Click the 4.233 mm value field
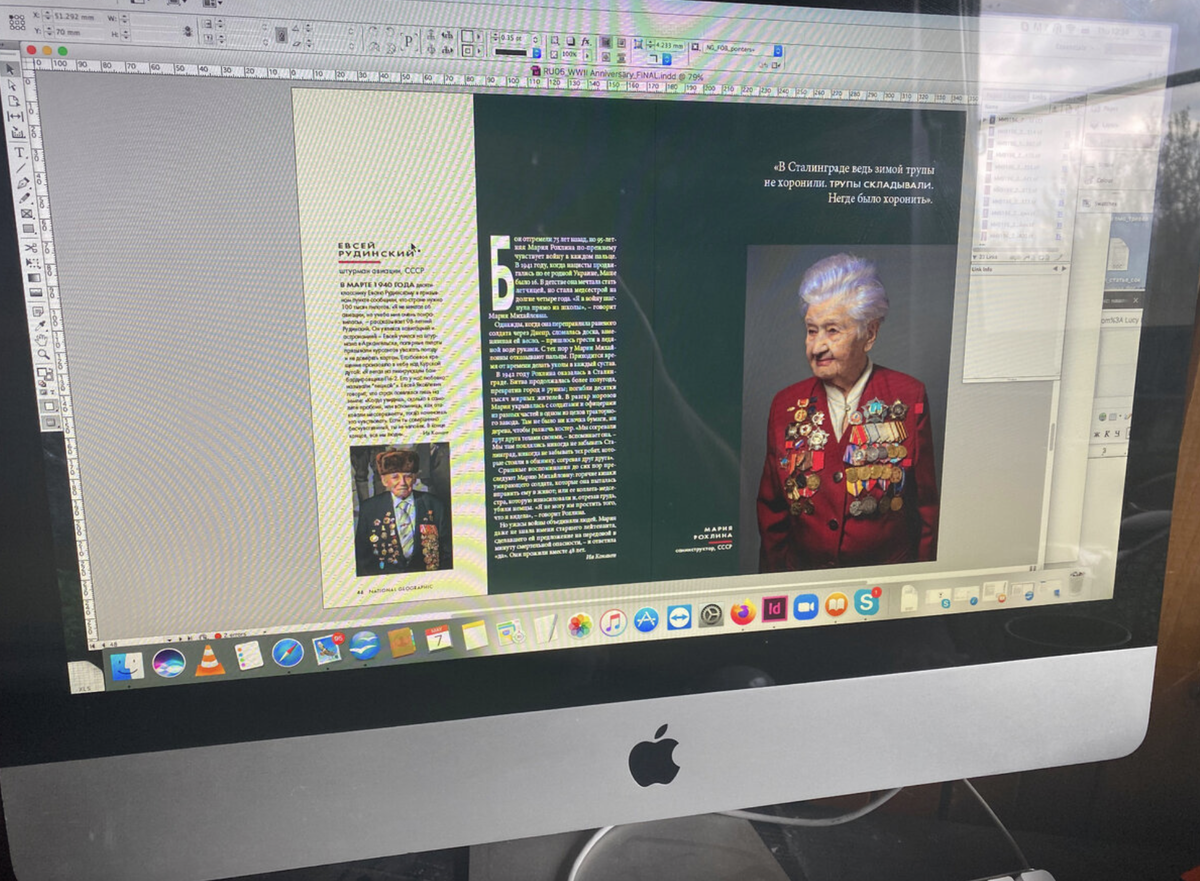Image resolution: width=1200 pixels, height=881 pixels. tap(668, 45)
